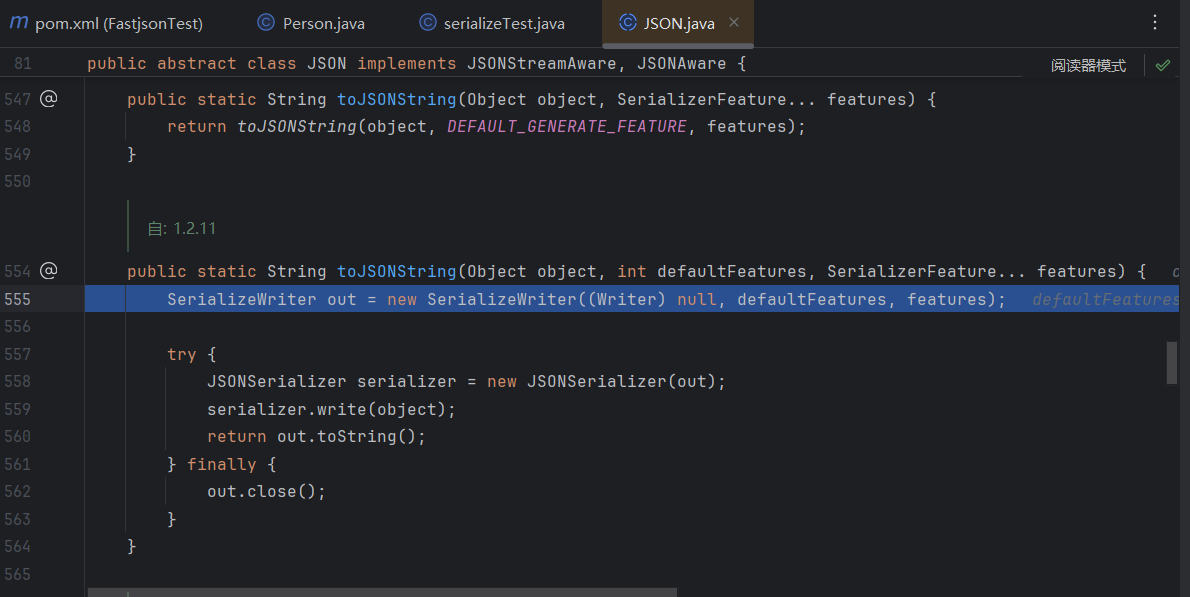Click the Maven icon on pom.xml tab
The height and width of the screenshot is (597, 1190).
click(x=18, y=23)
